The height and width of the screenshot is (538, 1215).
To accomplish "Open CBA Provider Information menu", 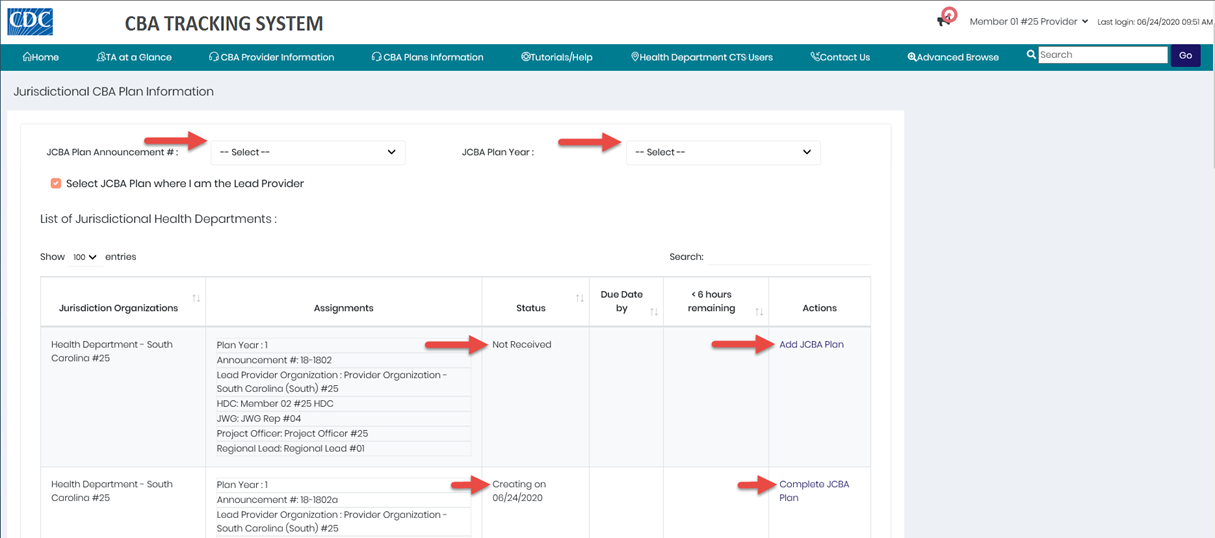I will (271, 57).
